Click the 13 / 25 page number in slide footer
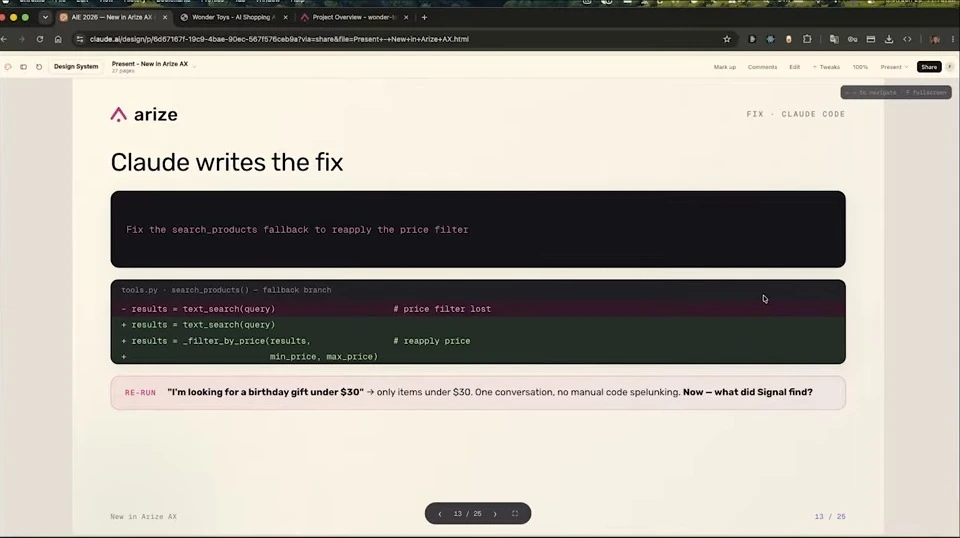The image size is (960, 538). (x=830, y=517)
